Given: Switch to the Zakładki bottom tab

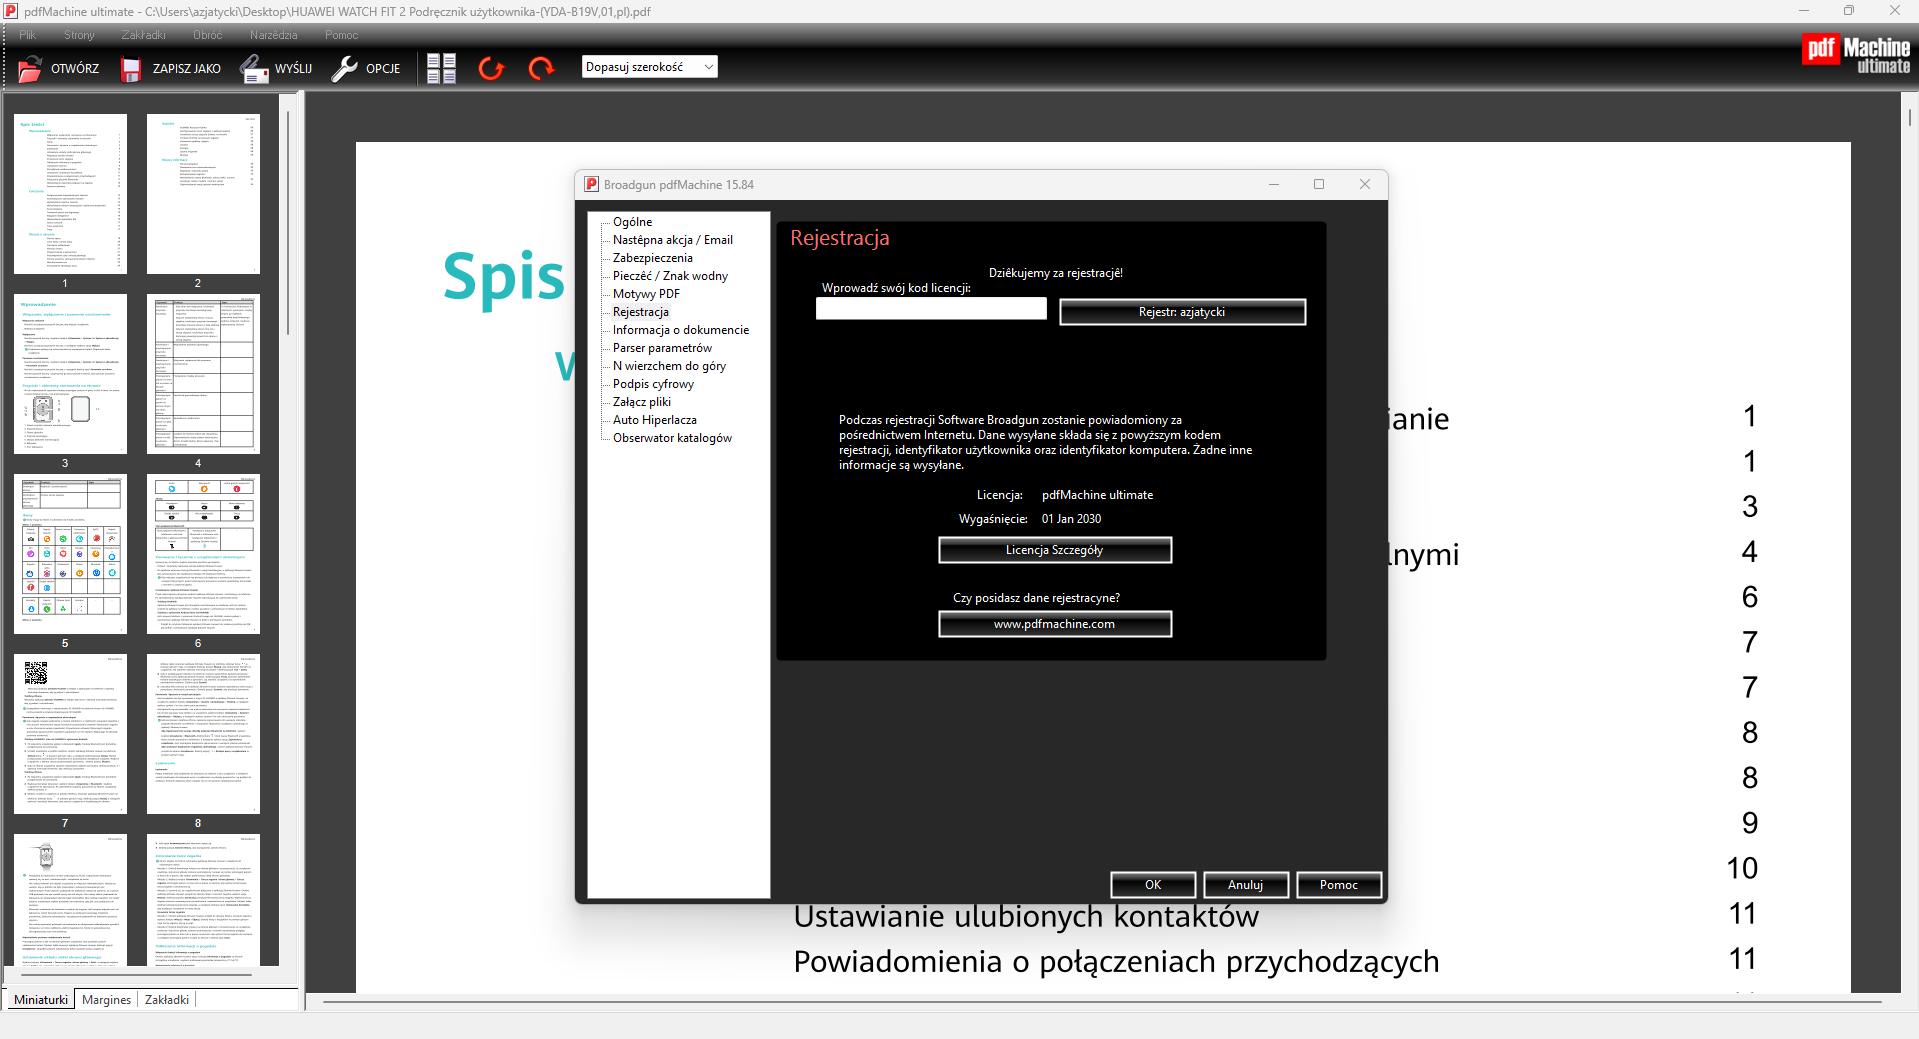Looking at the screenshot, I should click(167, 999).
